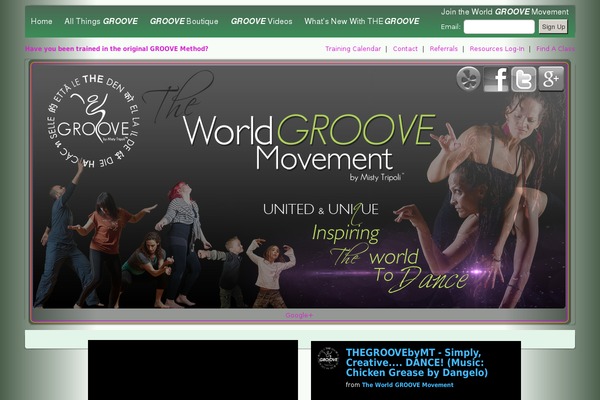Image resolution: width=600 pixels, height=400 pixels.
Task: Open 'Have you been trained' GROOVE Method link
Action: pyautogui.click(x=117, y=49)
